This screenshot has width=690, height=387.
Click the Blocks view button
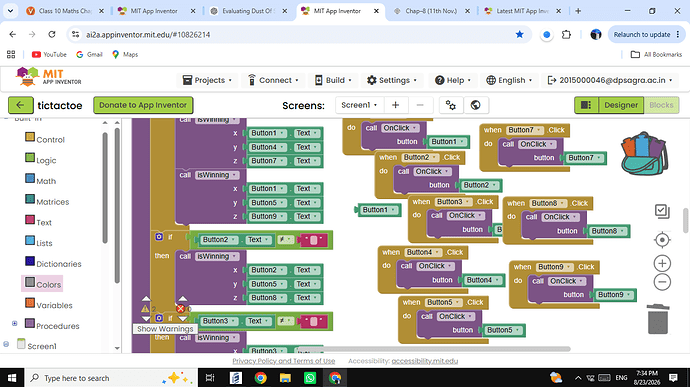pos(661,105)
